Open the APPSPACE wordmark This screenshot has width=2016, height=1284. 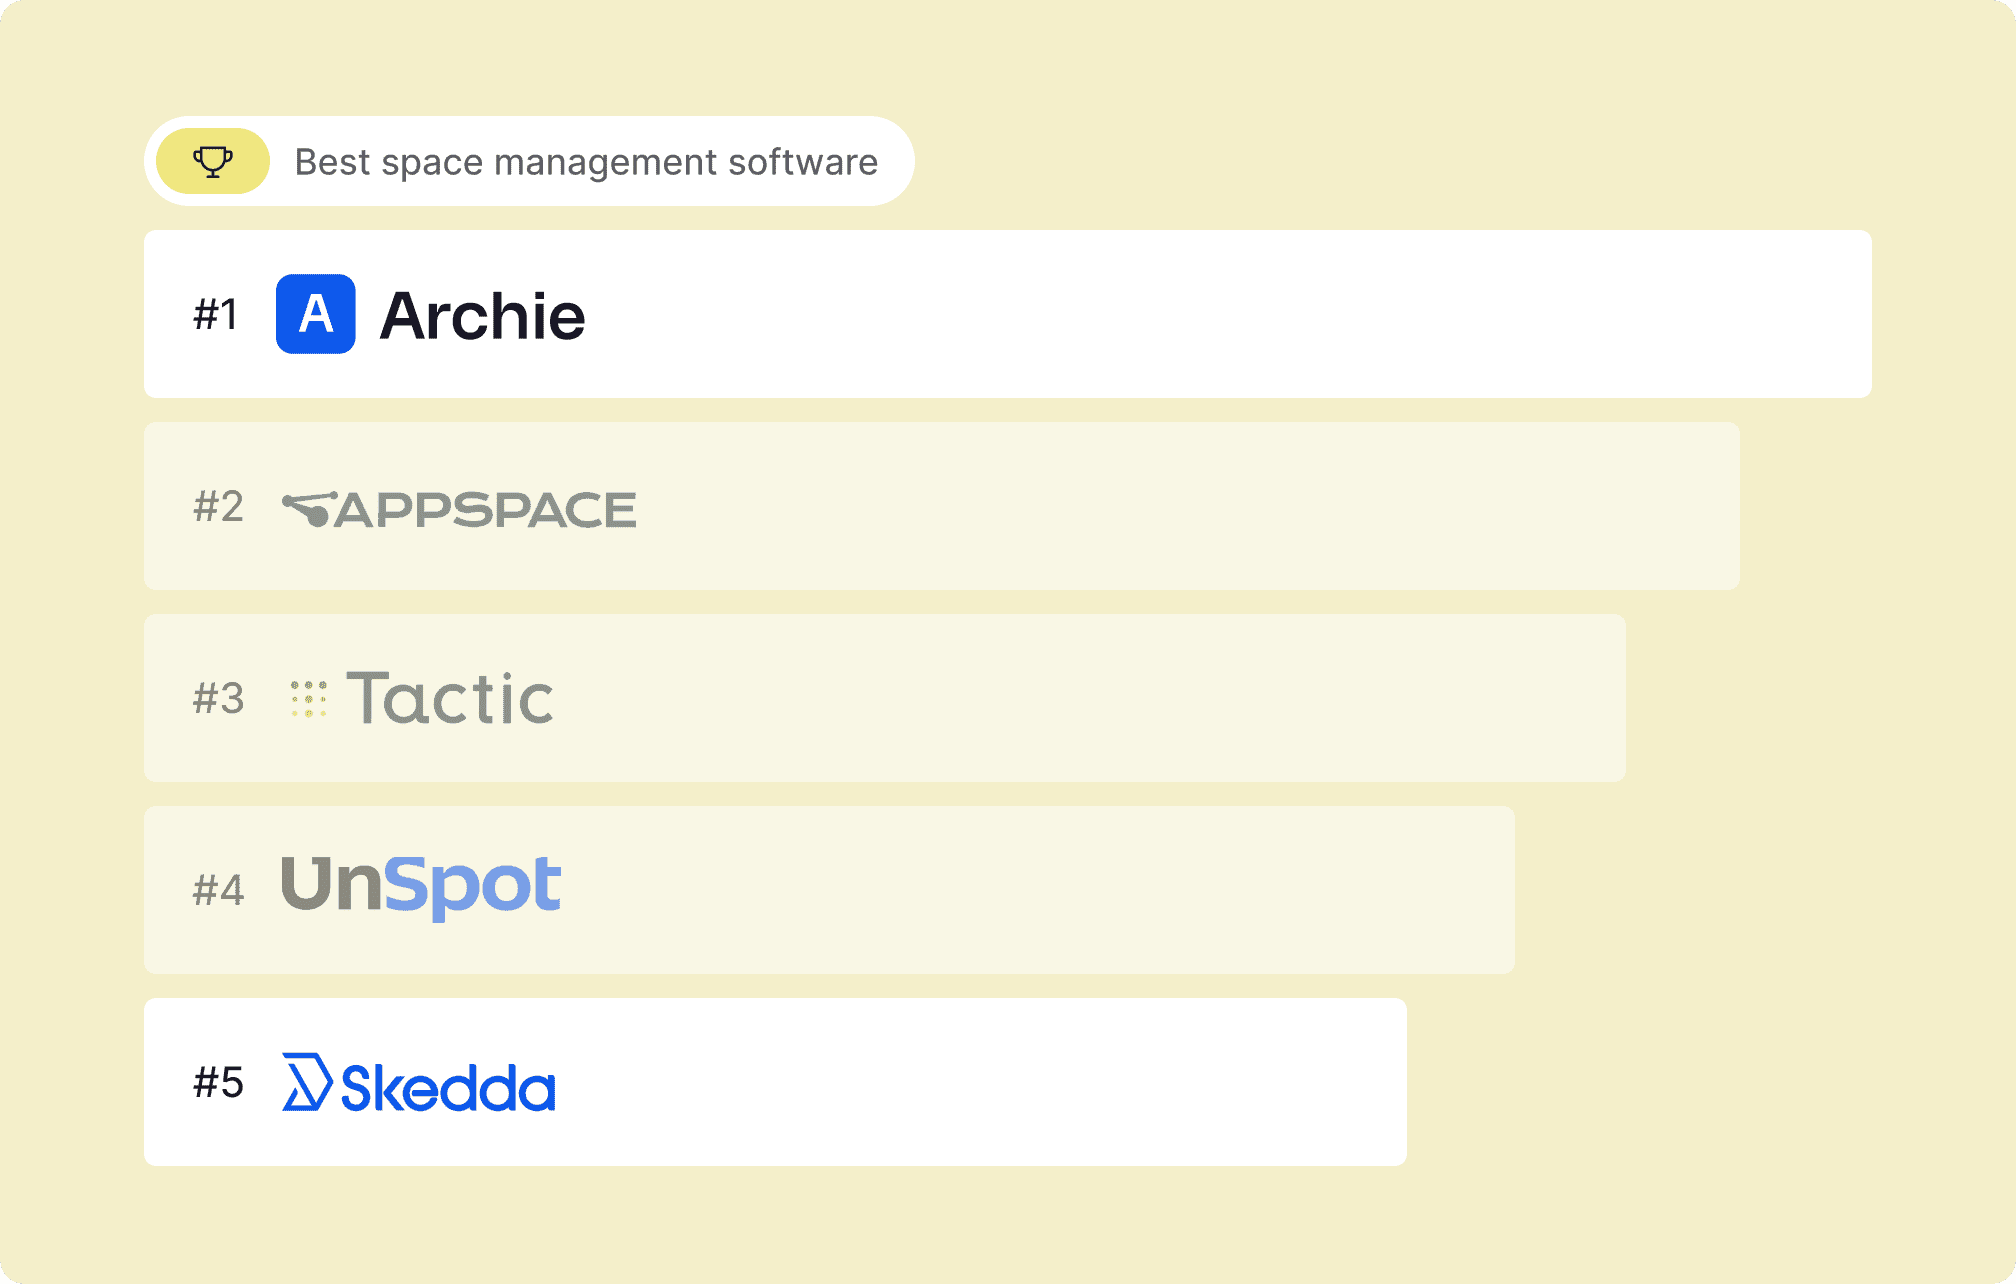[x=486, y=510]
